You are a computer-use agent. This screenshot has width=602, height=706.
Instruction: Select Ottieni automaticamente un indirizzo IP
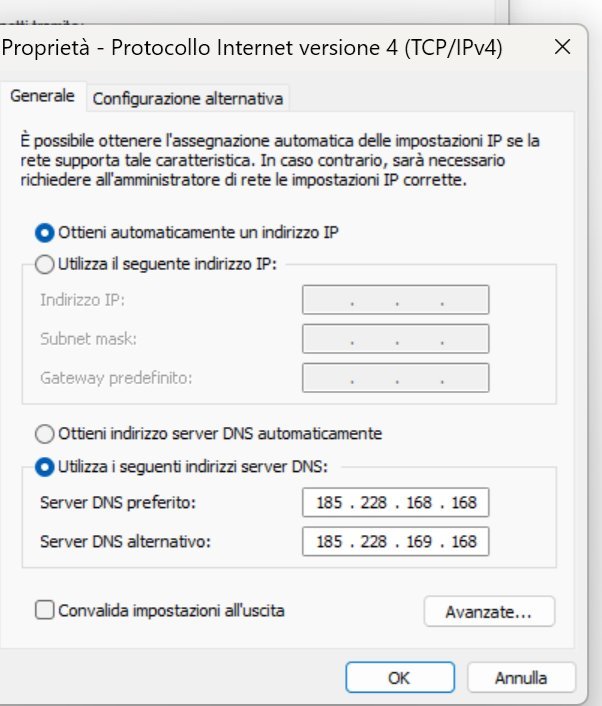44,232
